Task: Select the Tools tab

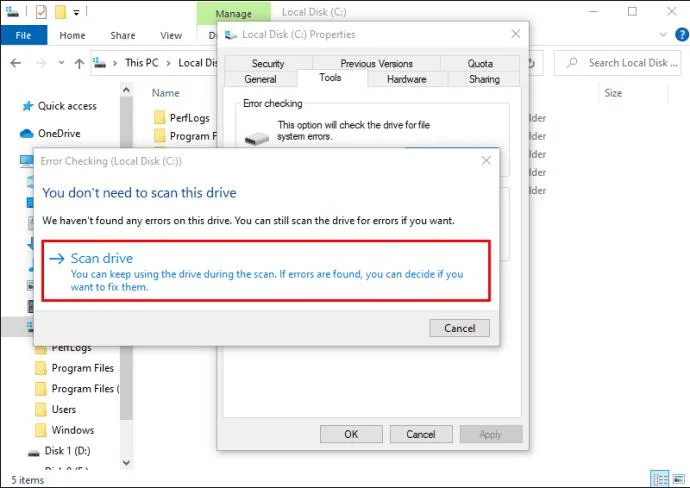Action: tap(330, 77)
